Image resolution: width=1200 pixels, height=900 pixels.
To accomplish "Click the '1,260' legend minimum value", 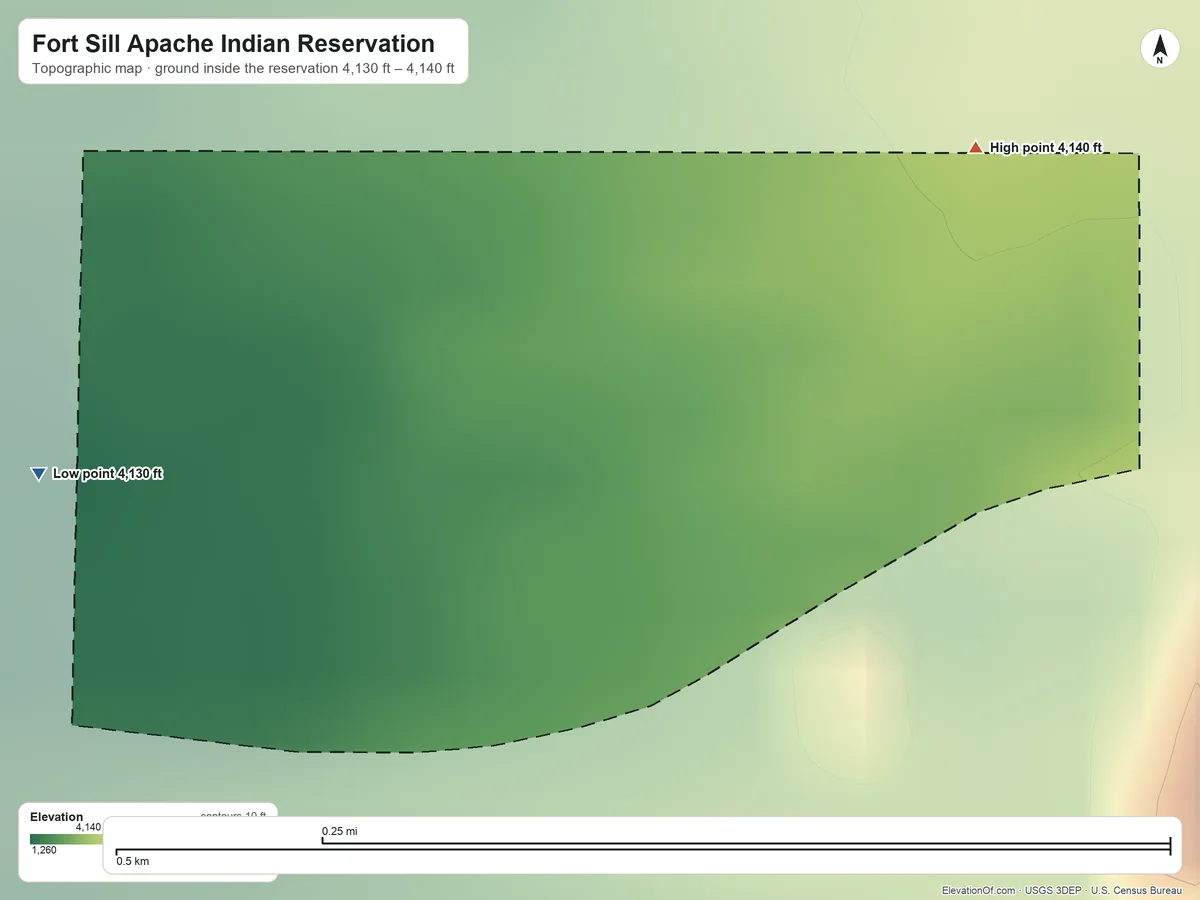I will pyautogui.click(x=44, y=851).
